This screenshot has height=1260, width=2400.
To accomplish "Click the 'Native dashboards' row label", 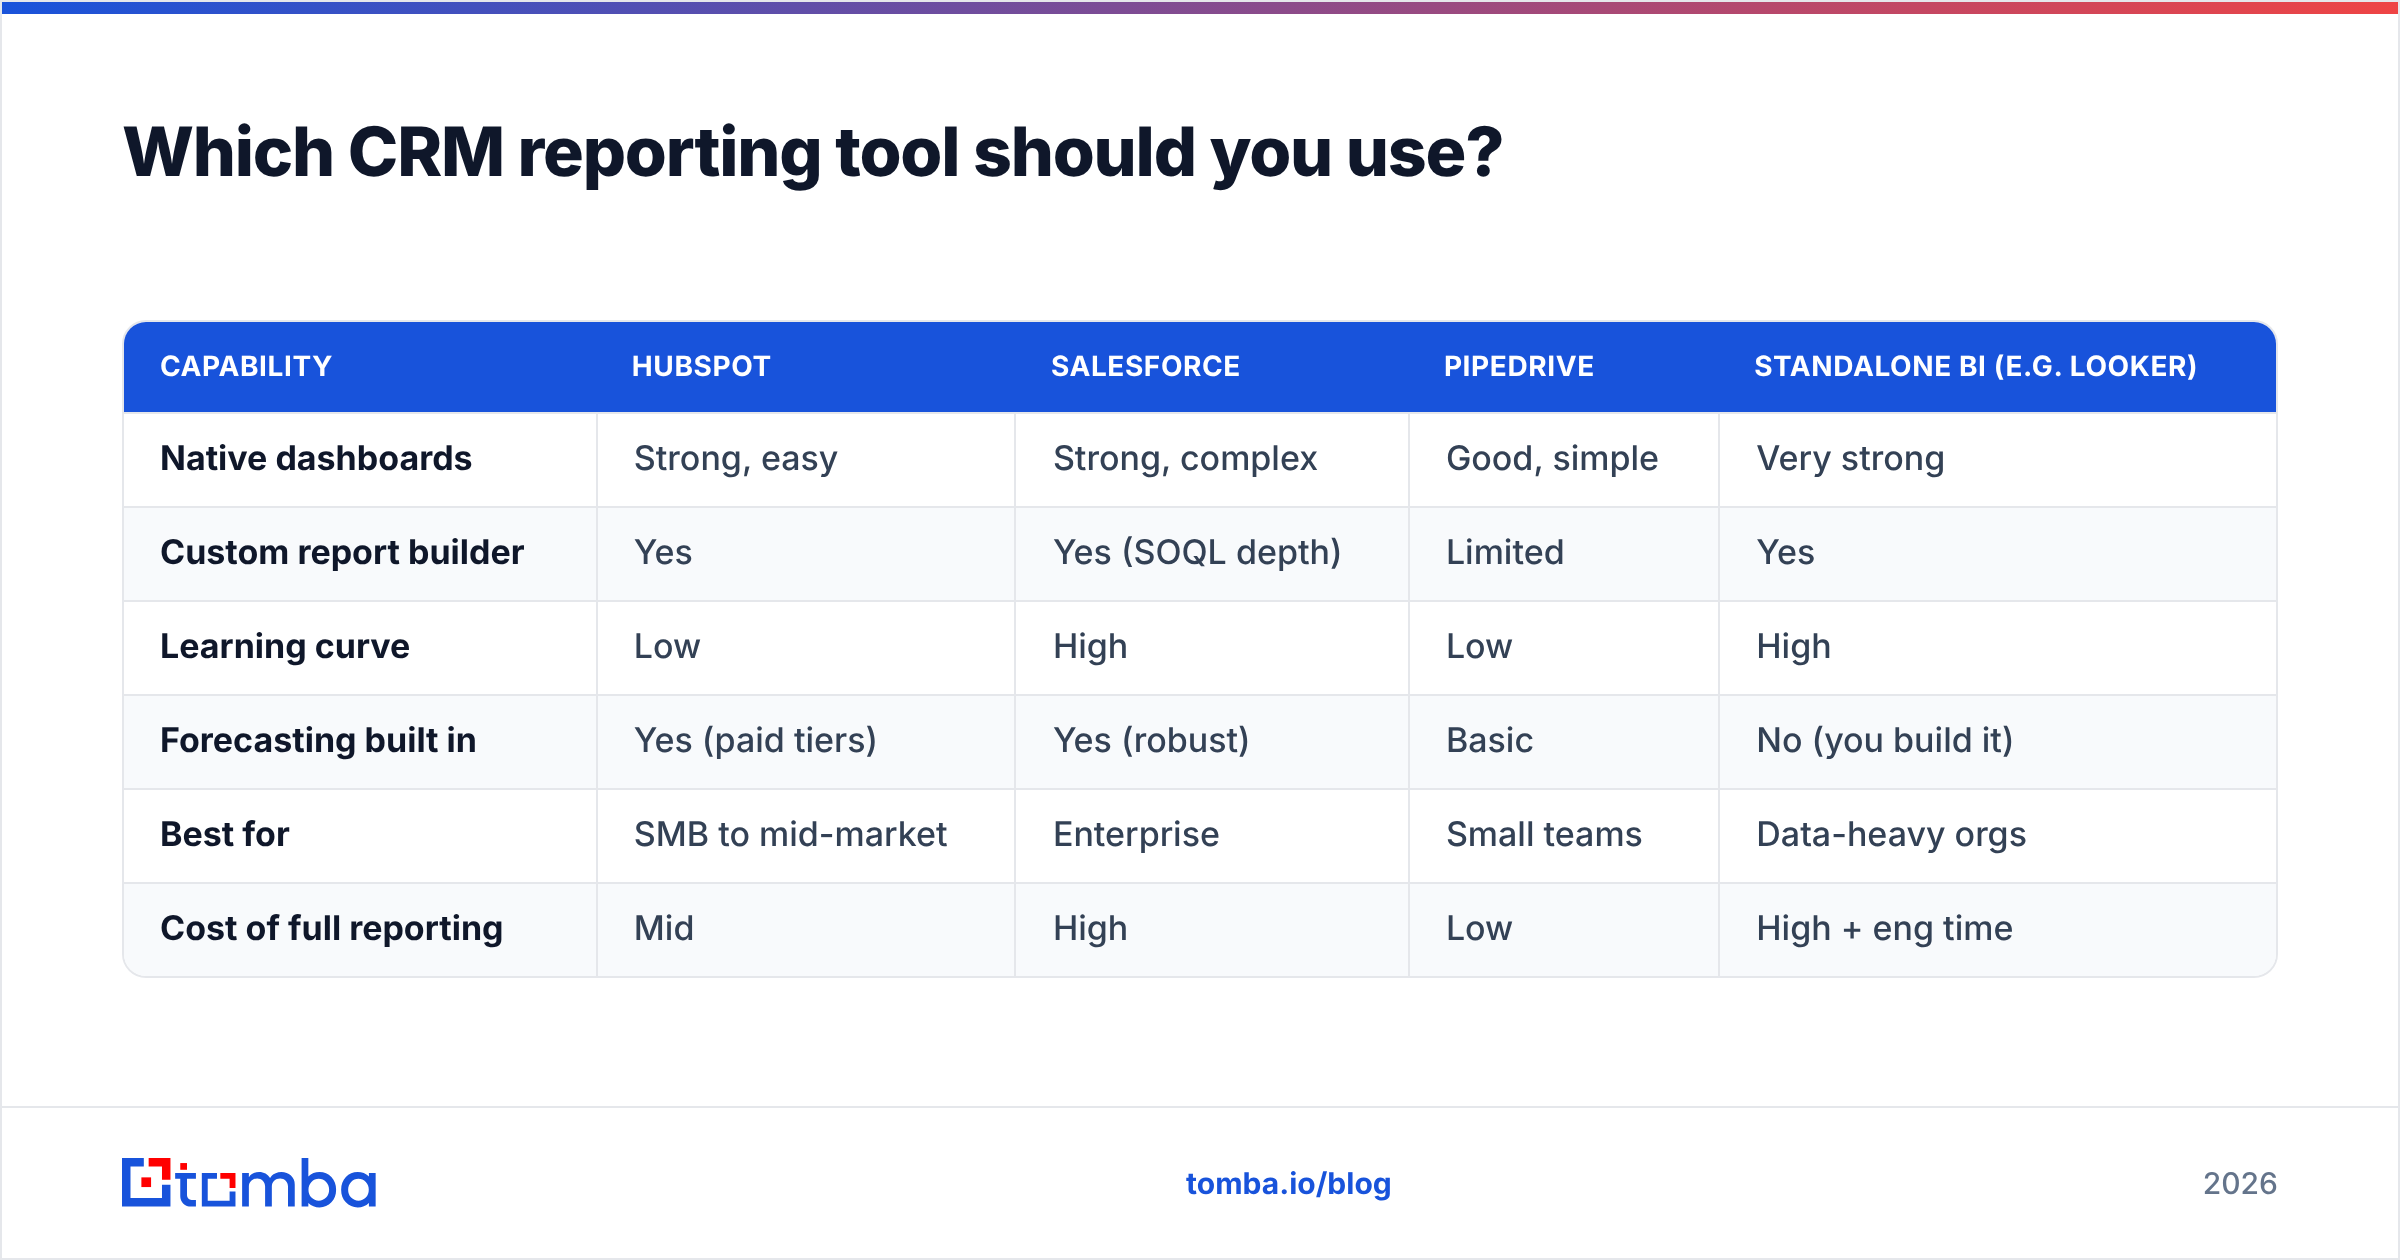I will (x=316, y=458).
